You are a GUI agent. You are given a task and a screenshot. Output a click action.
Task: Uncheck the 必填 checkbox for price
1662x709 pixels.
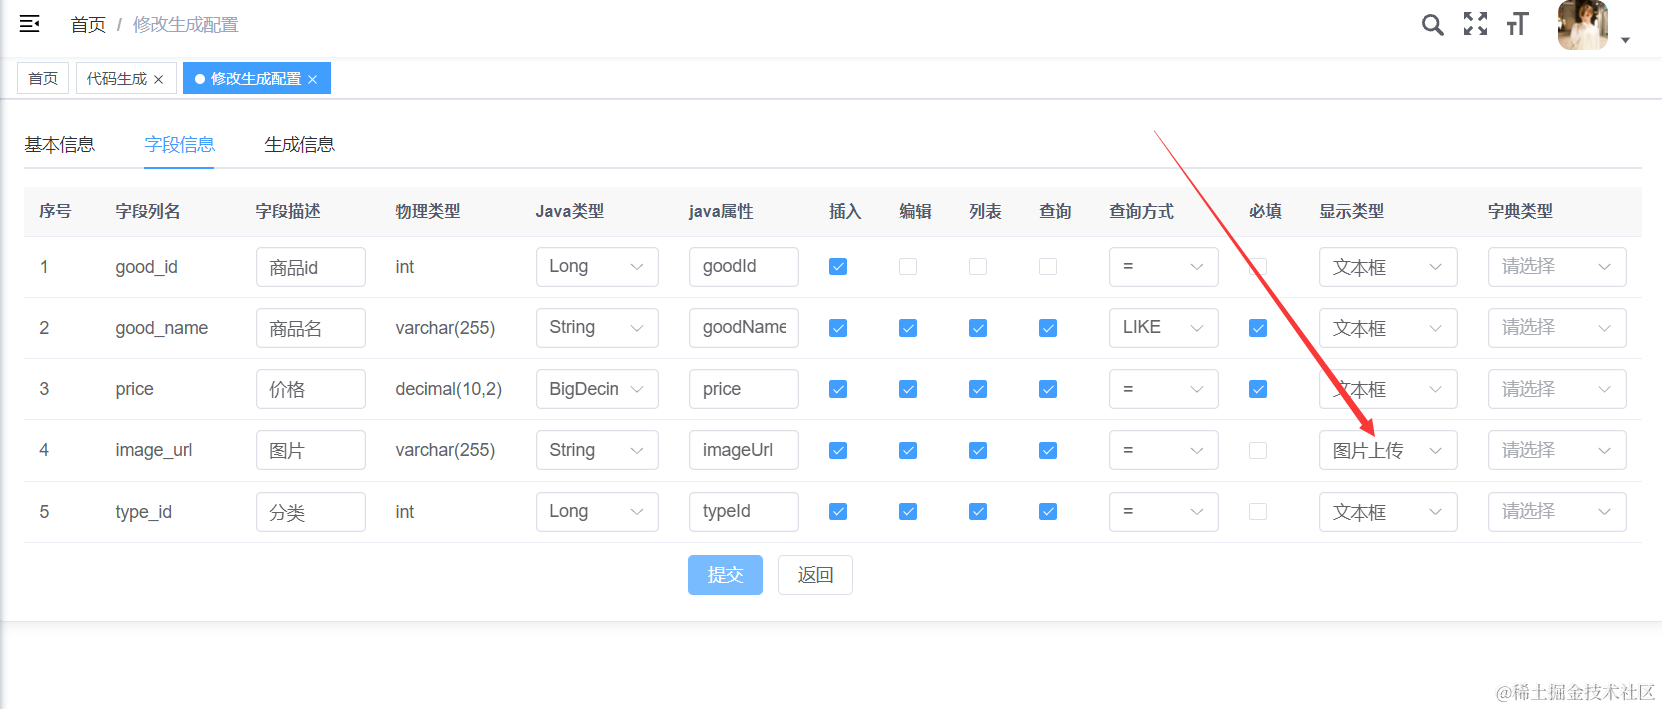click(x=1258, y=389)
